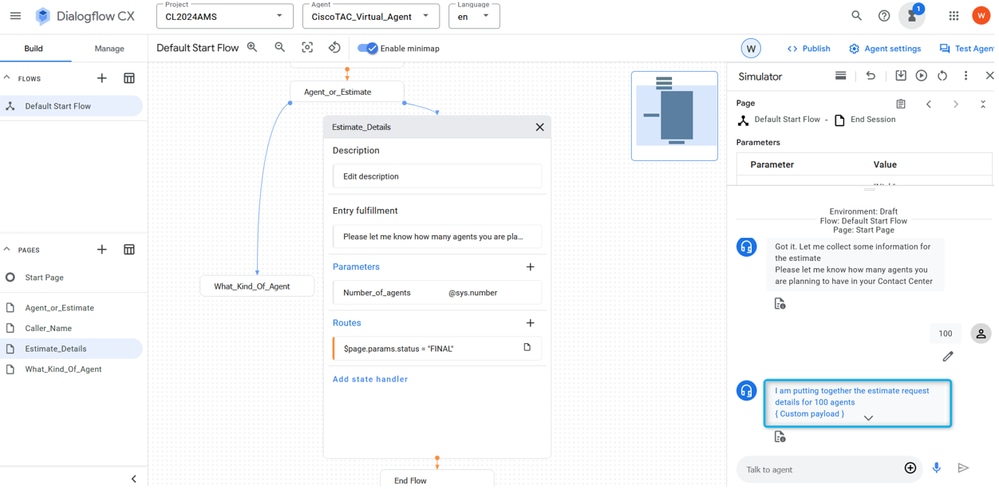Add a route in Estimate_Details panel

click(x=530, y=323)
